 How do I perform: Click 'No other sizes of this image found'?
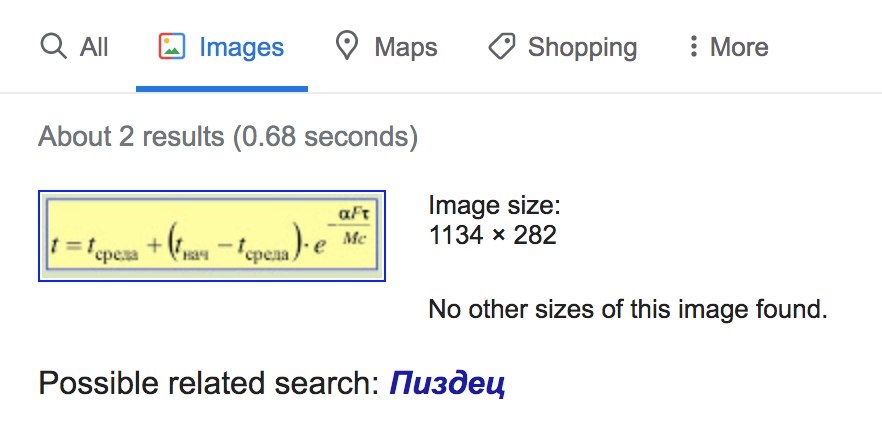point(627,309)
